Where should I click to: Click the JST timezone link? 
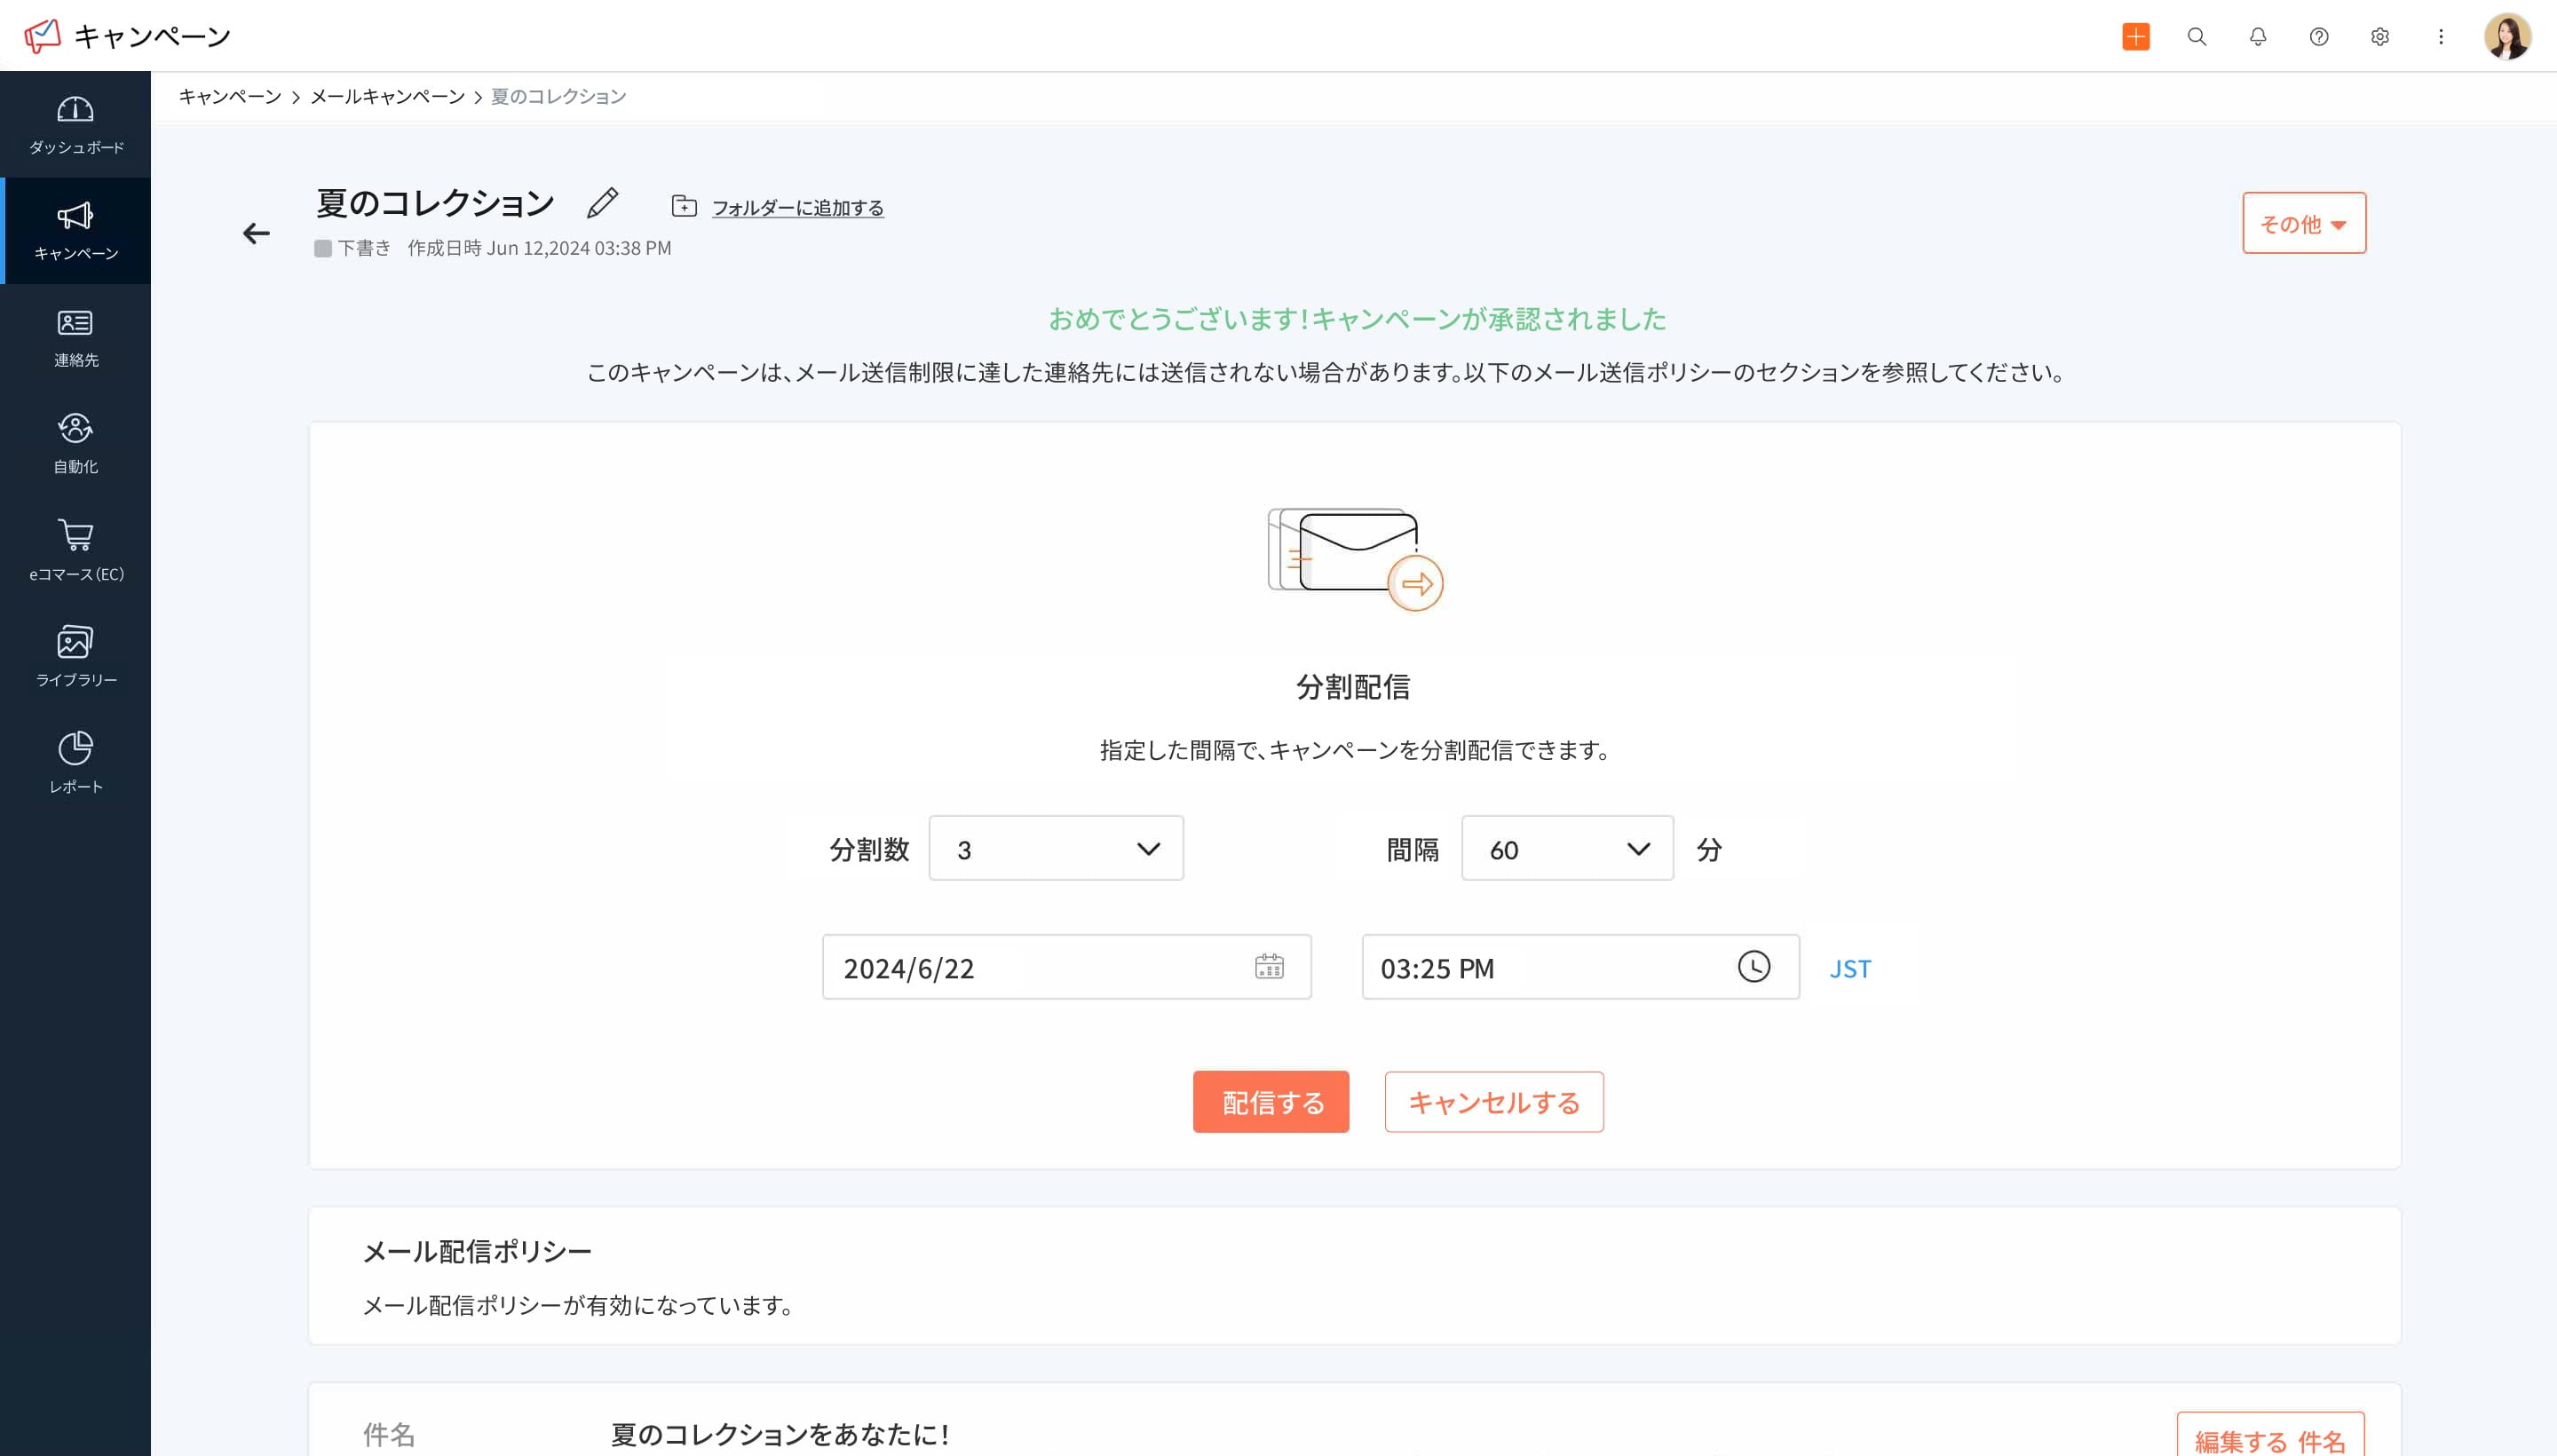coord(1850,968)
